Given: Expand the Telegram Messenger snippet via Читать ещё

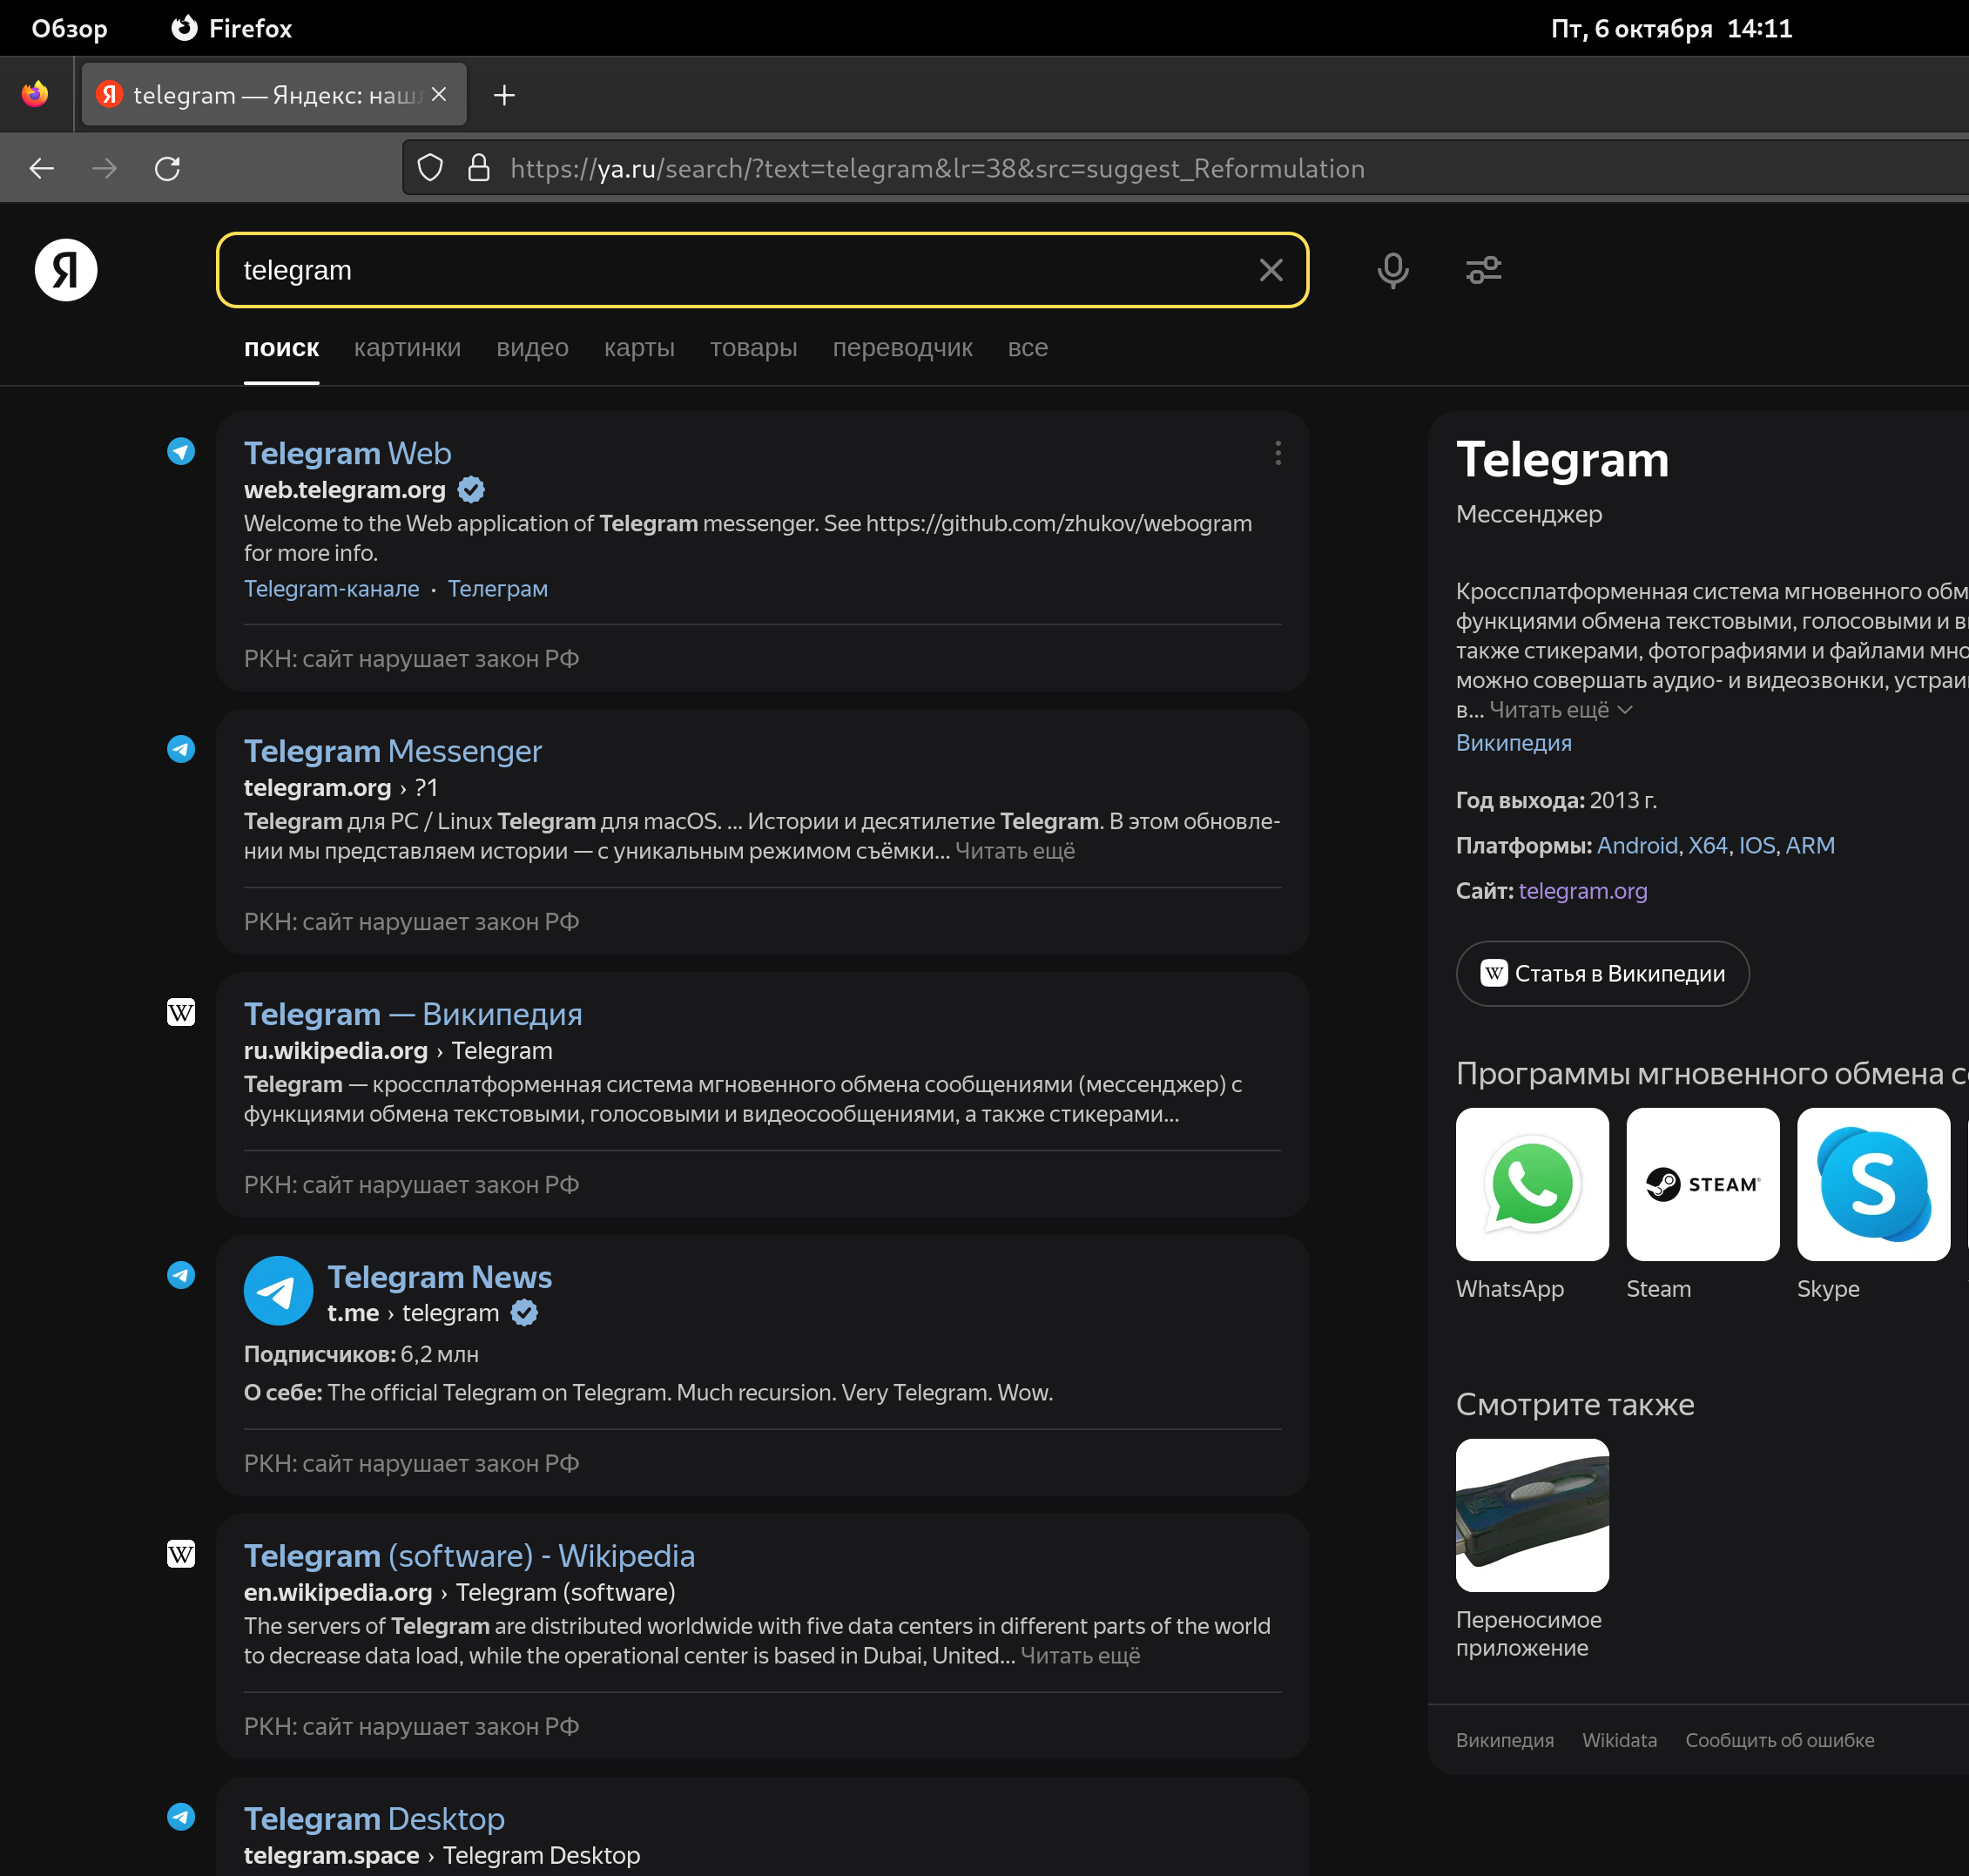Looking at the screenshot, I should pos(1015,851).
